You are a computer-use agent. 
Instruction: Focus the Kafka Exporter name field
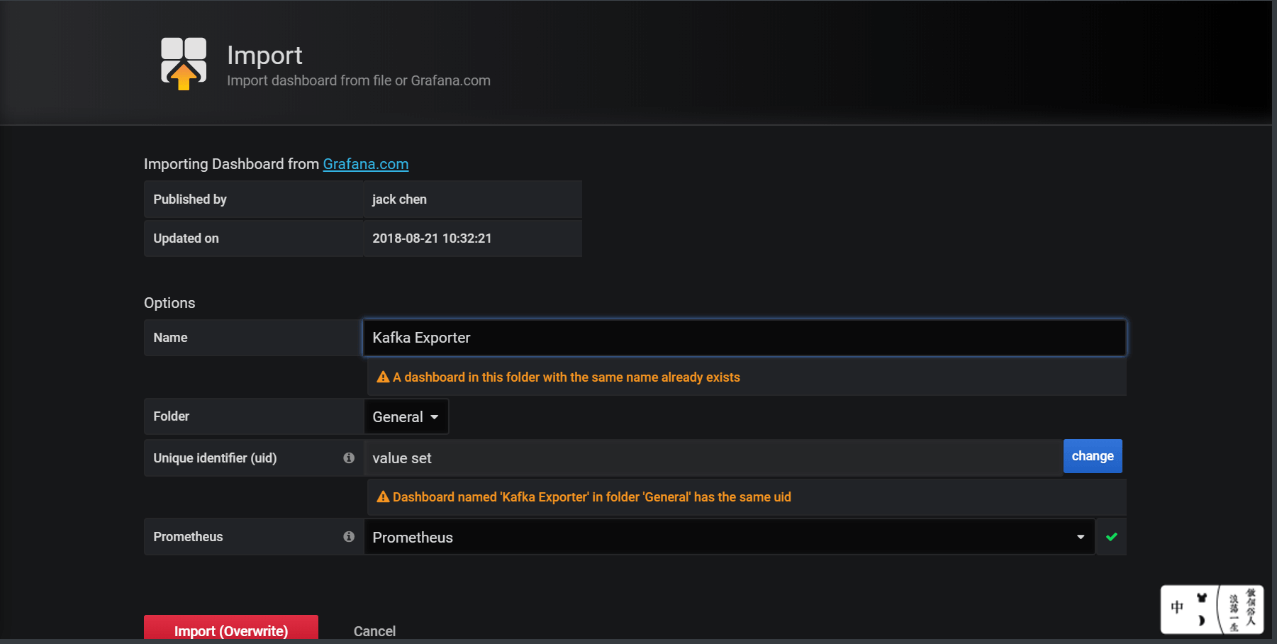click(744, 338)
